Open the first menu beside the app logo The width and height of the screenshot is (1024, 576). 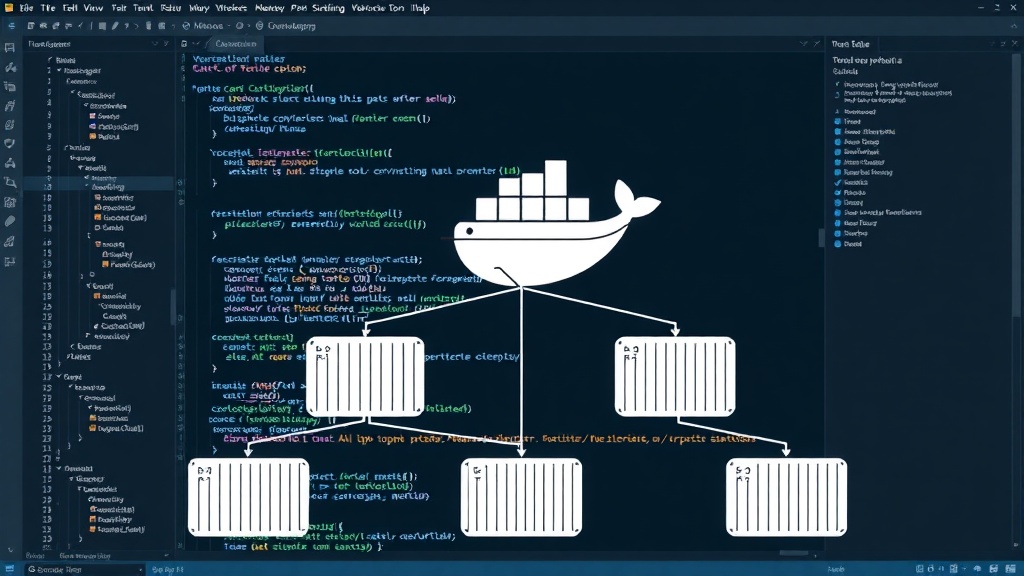[x=26, y=8]
